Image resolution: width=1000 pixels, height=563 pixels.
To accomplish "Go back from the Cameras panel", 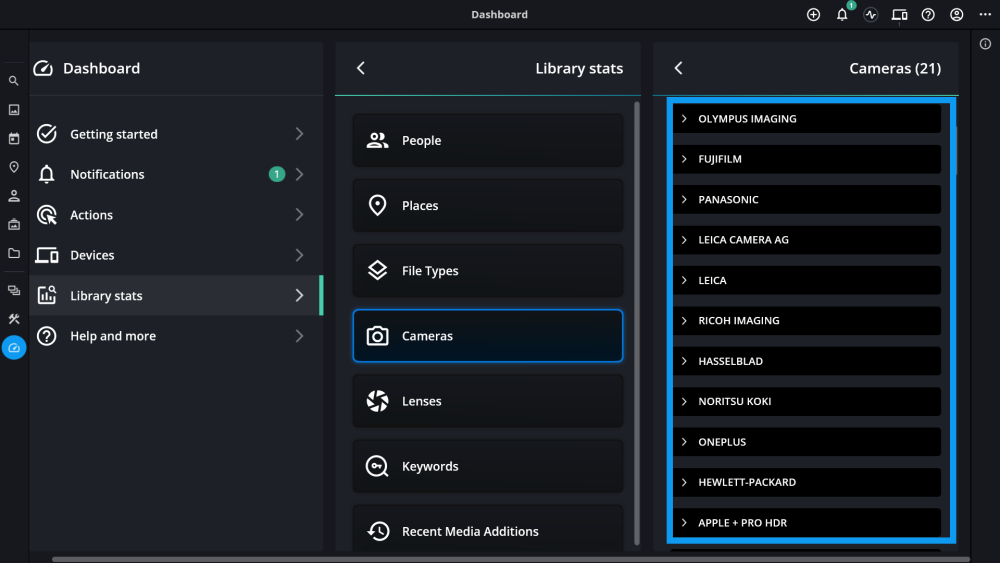I will coord(678,68).
